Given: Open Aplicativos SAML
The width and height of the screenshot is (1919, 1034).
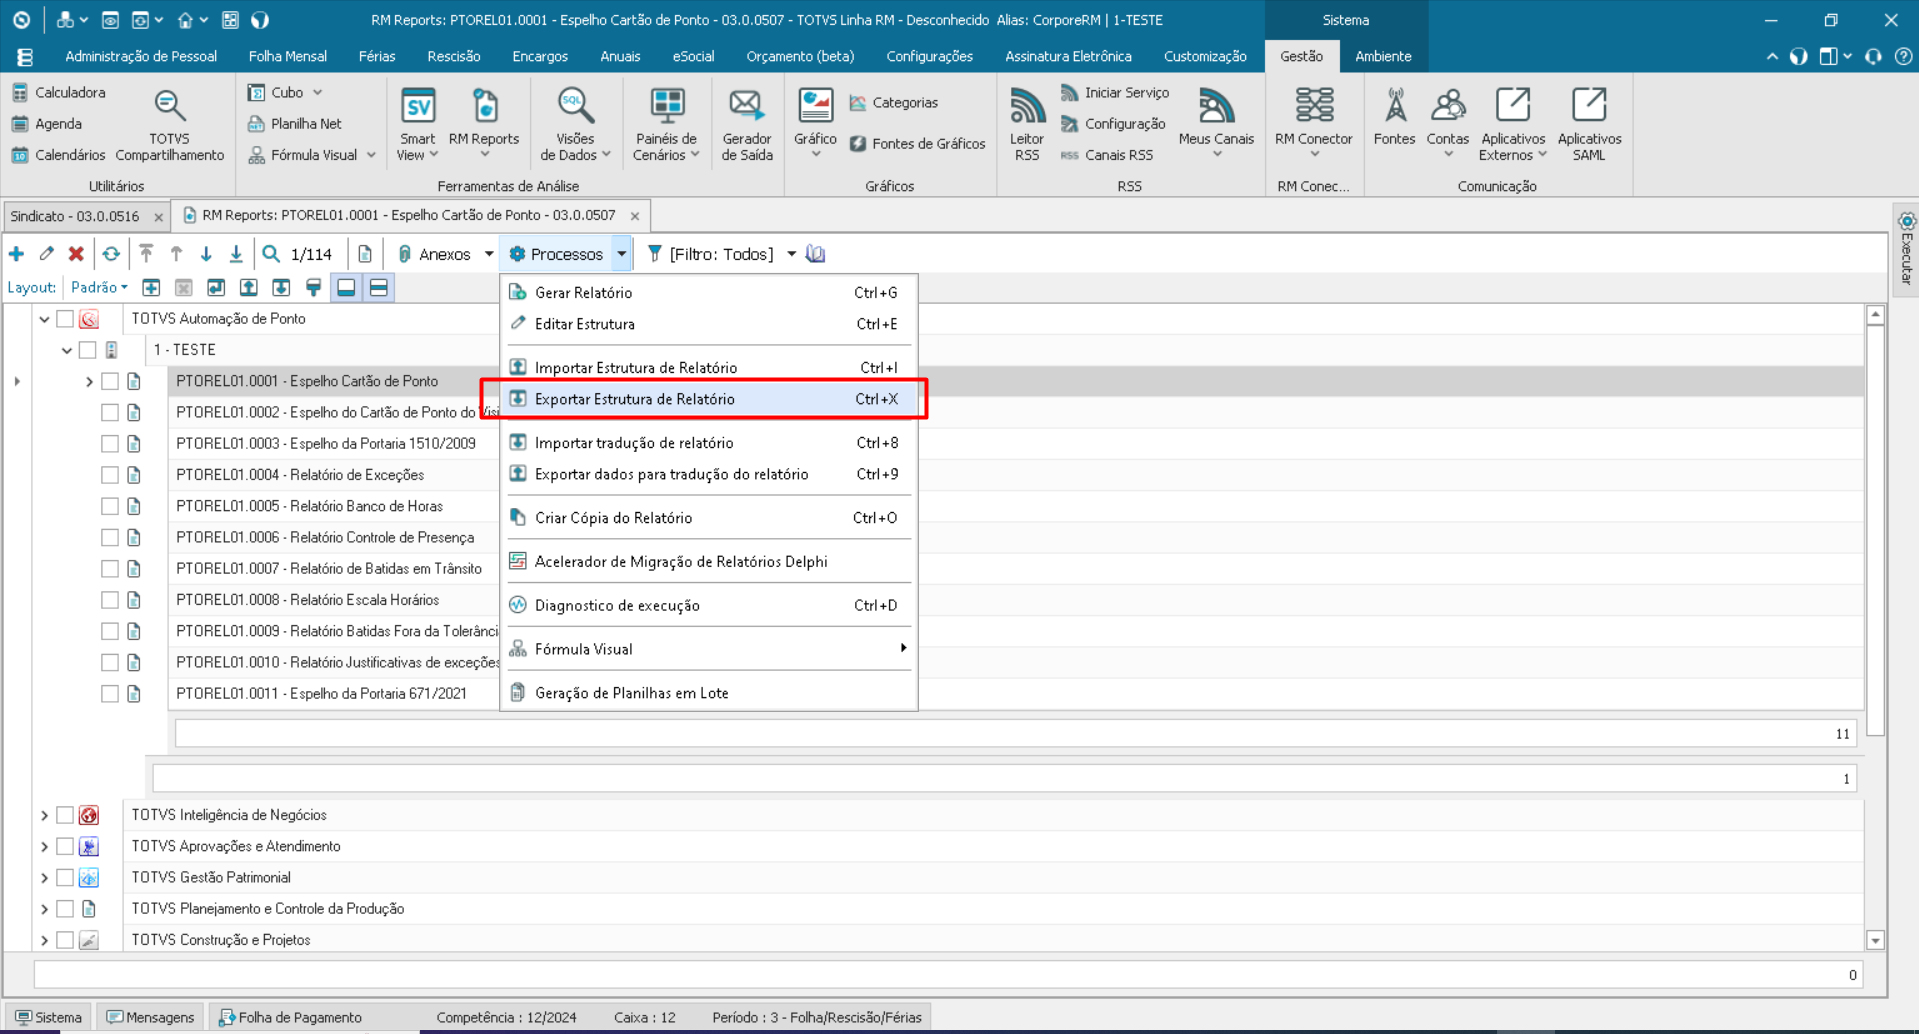Looking at the screenshot, I should (x=1588, y=126).
